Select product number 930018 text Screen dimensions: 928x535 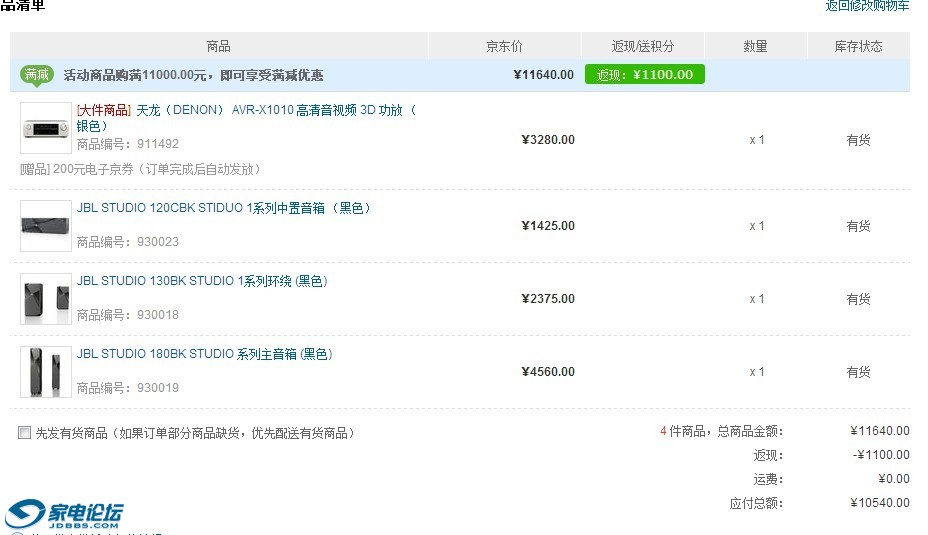(158, 315)
